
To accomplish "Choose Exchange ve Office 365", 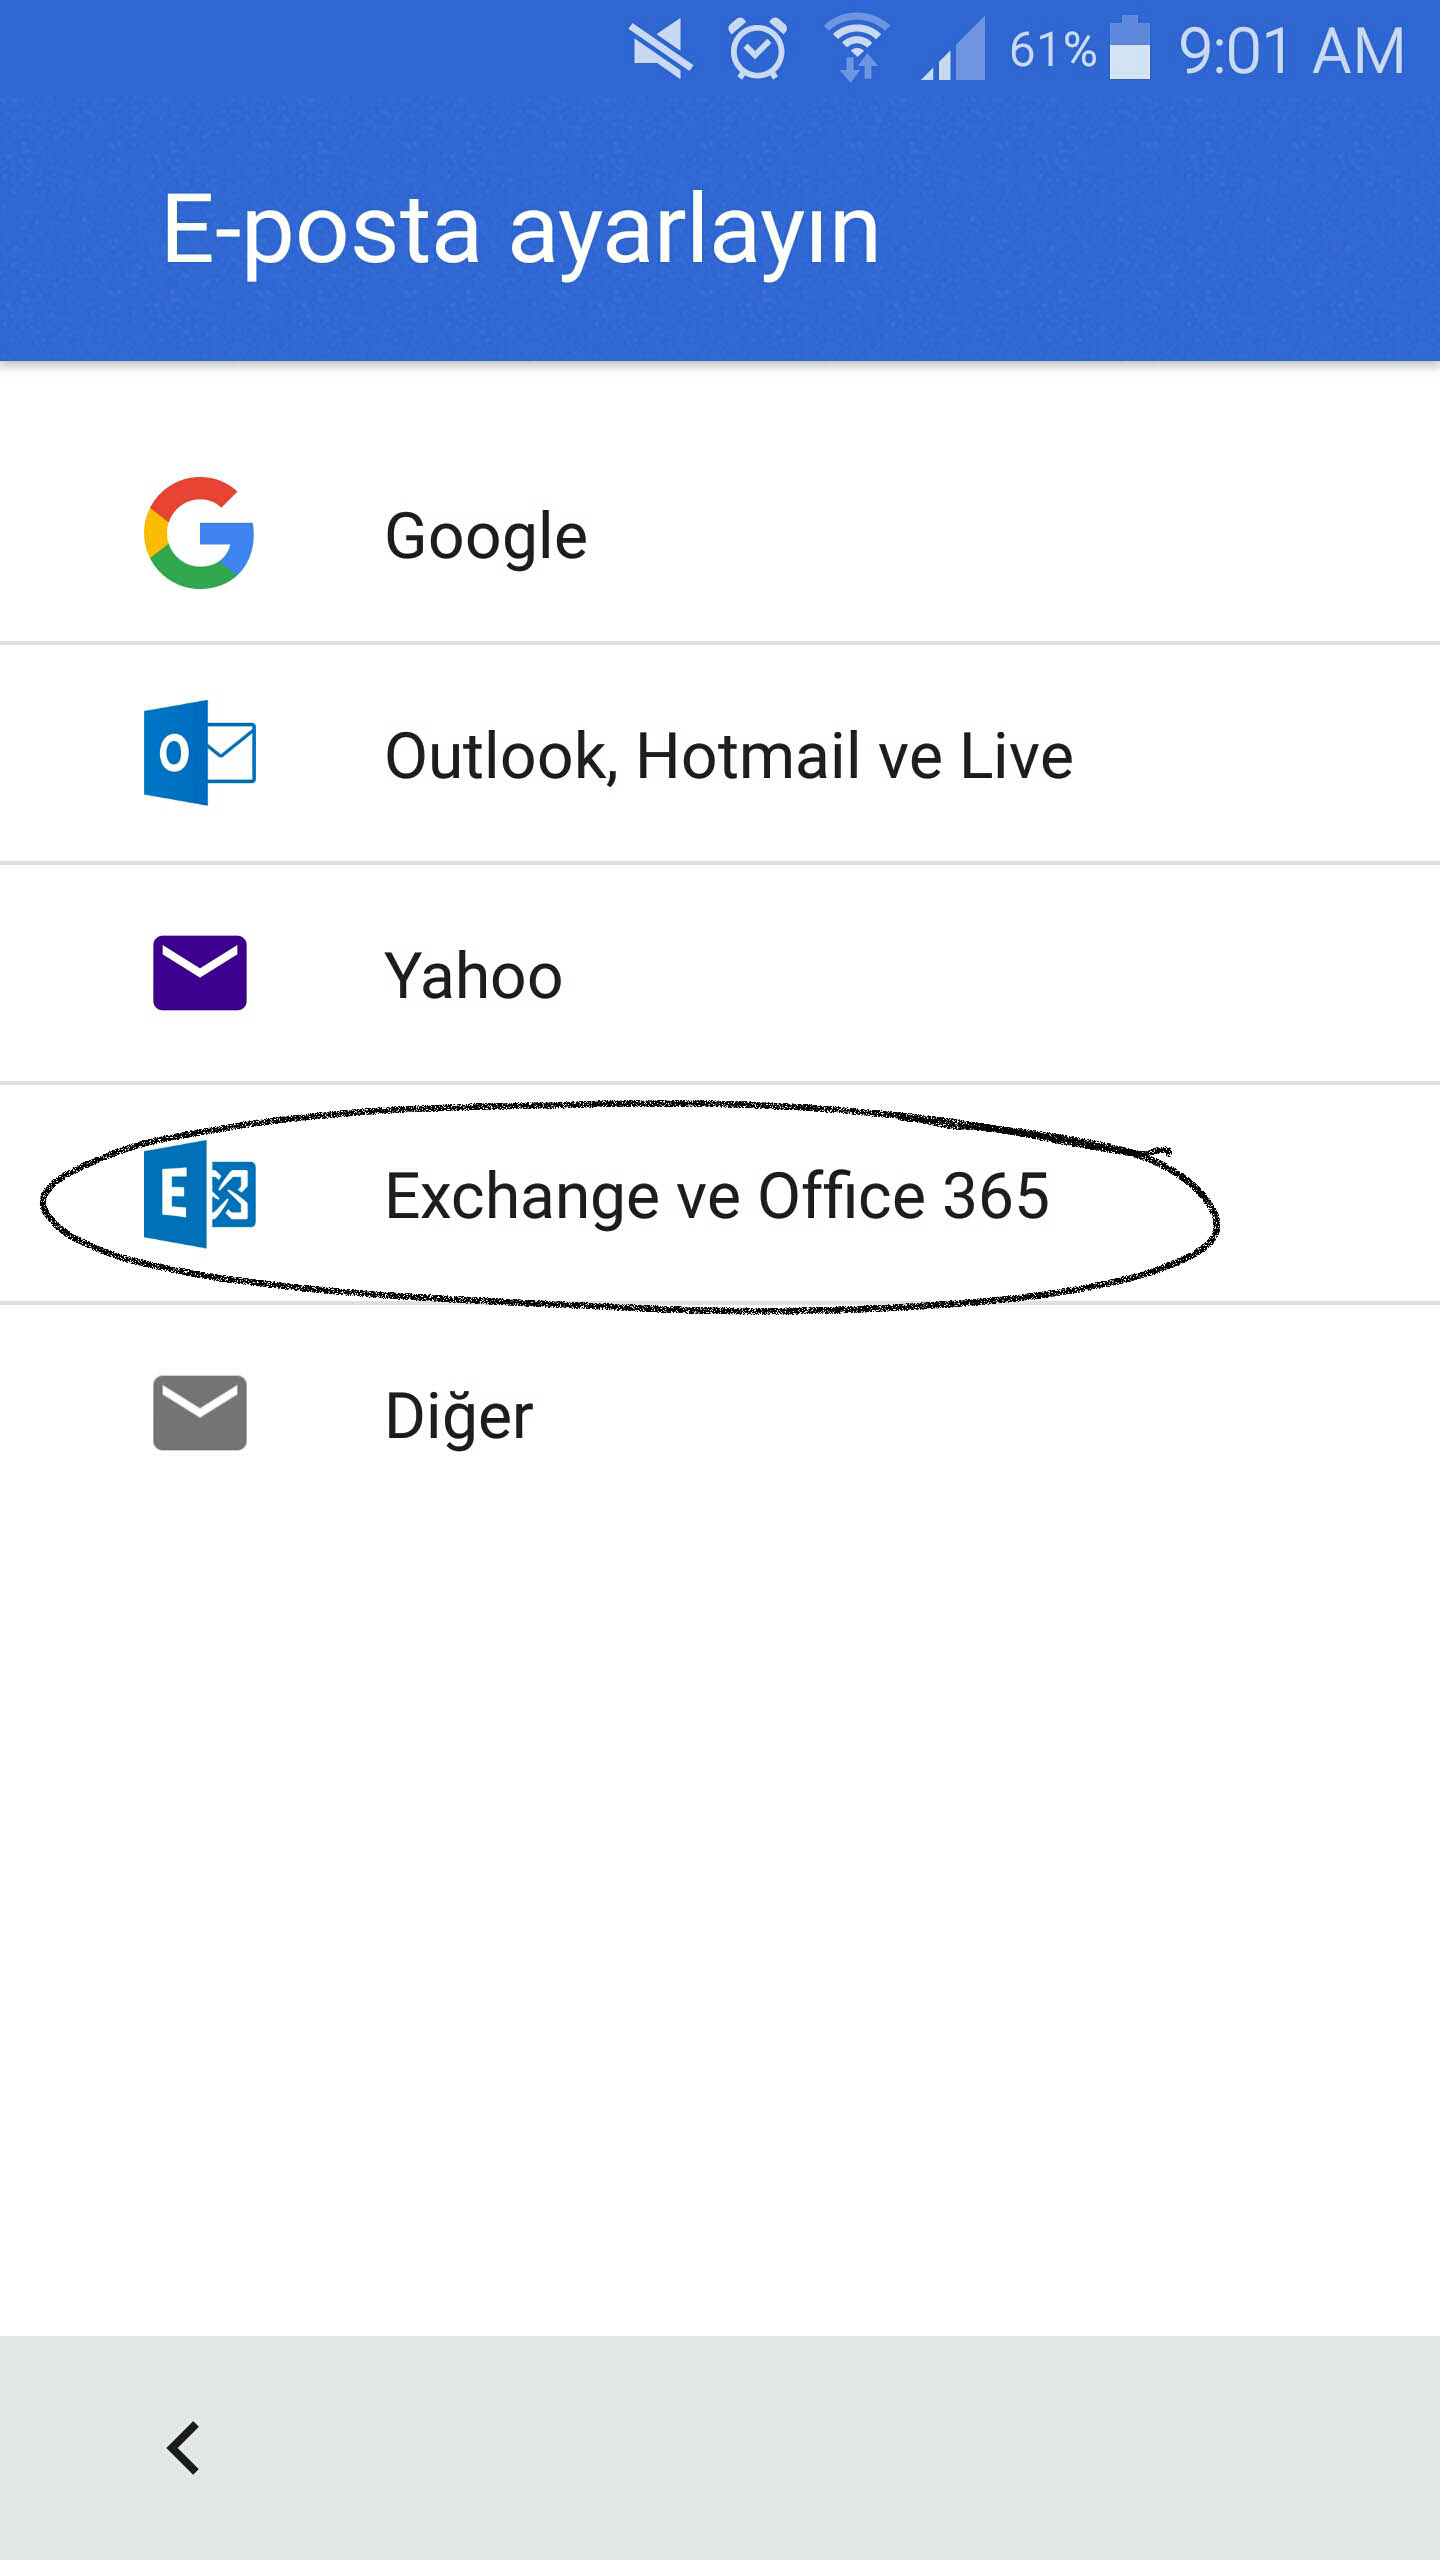I will click(716, 1196).
